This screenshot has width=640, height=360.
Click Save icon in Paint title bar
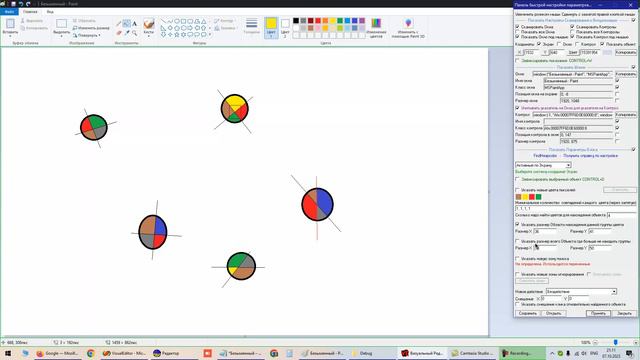click(x=13, y=4)
